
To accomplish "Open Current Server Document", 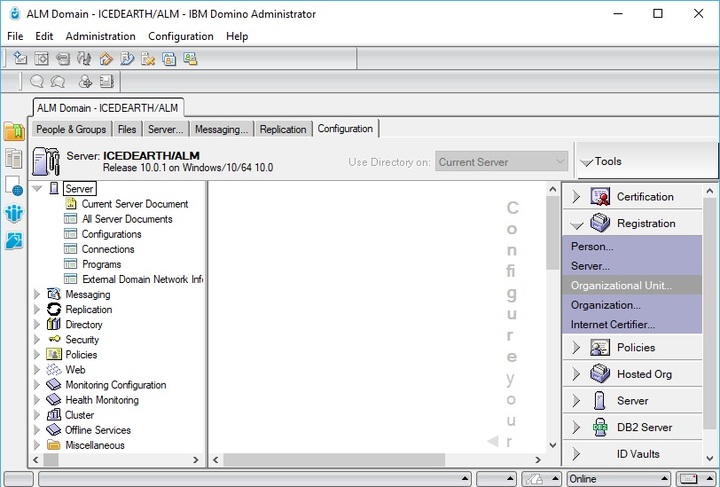I will tap(135, 204).
